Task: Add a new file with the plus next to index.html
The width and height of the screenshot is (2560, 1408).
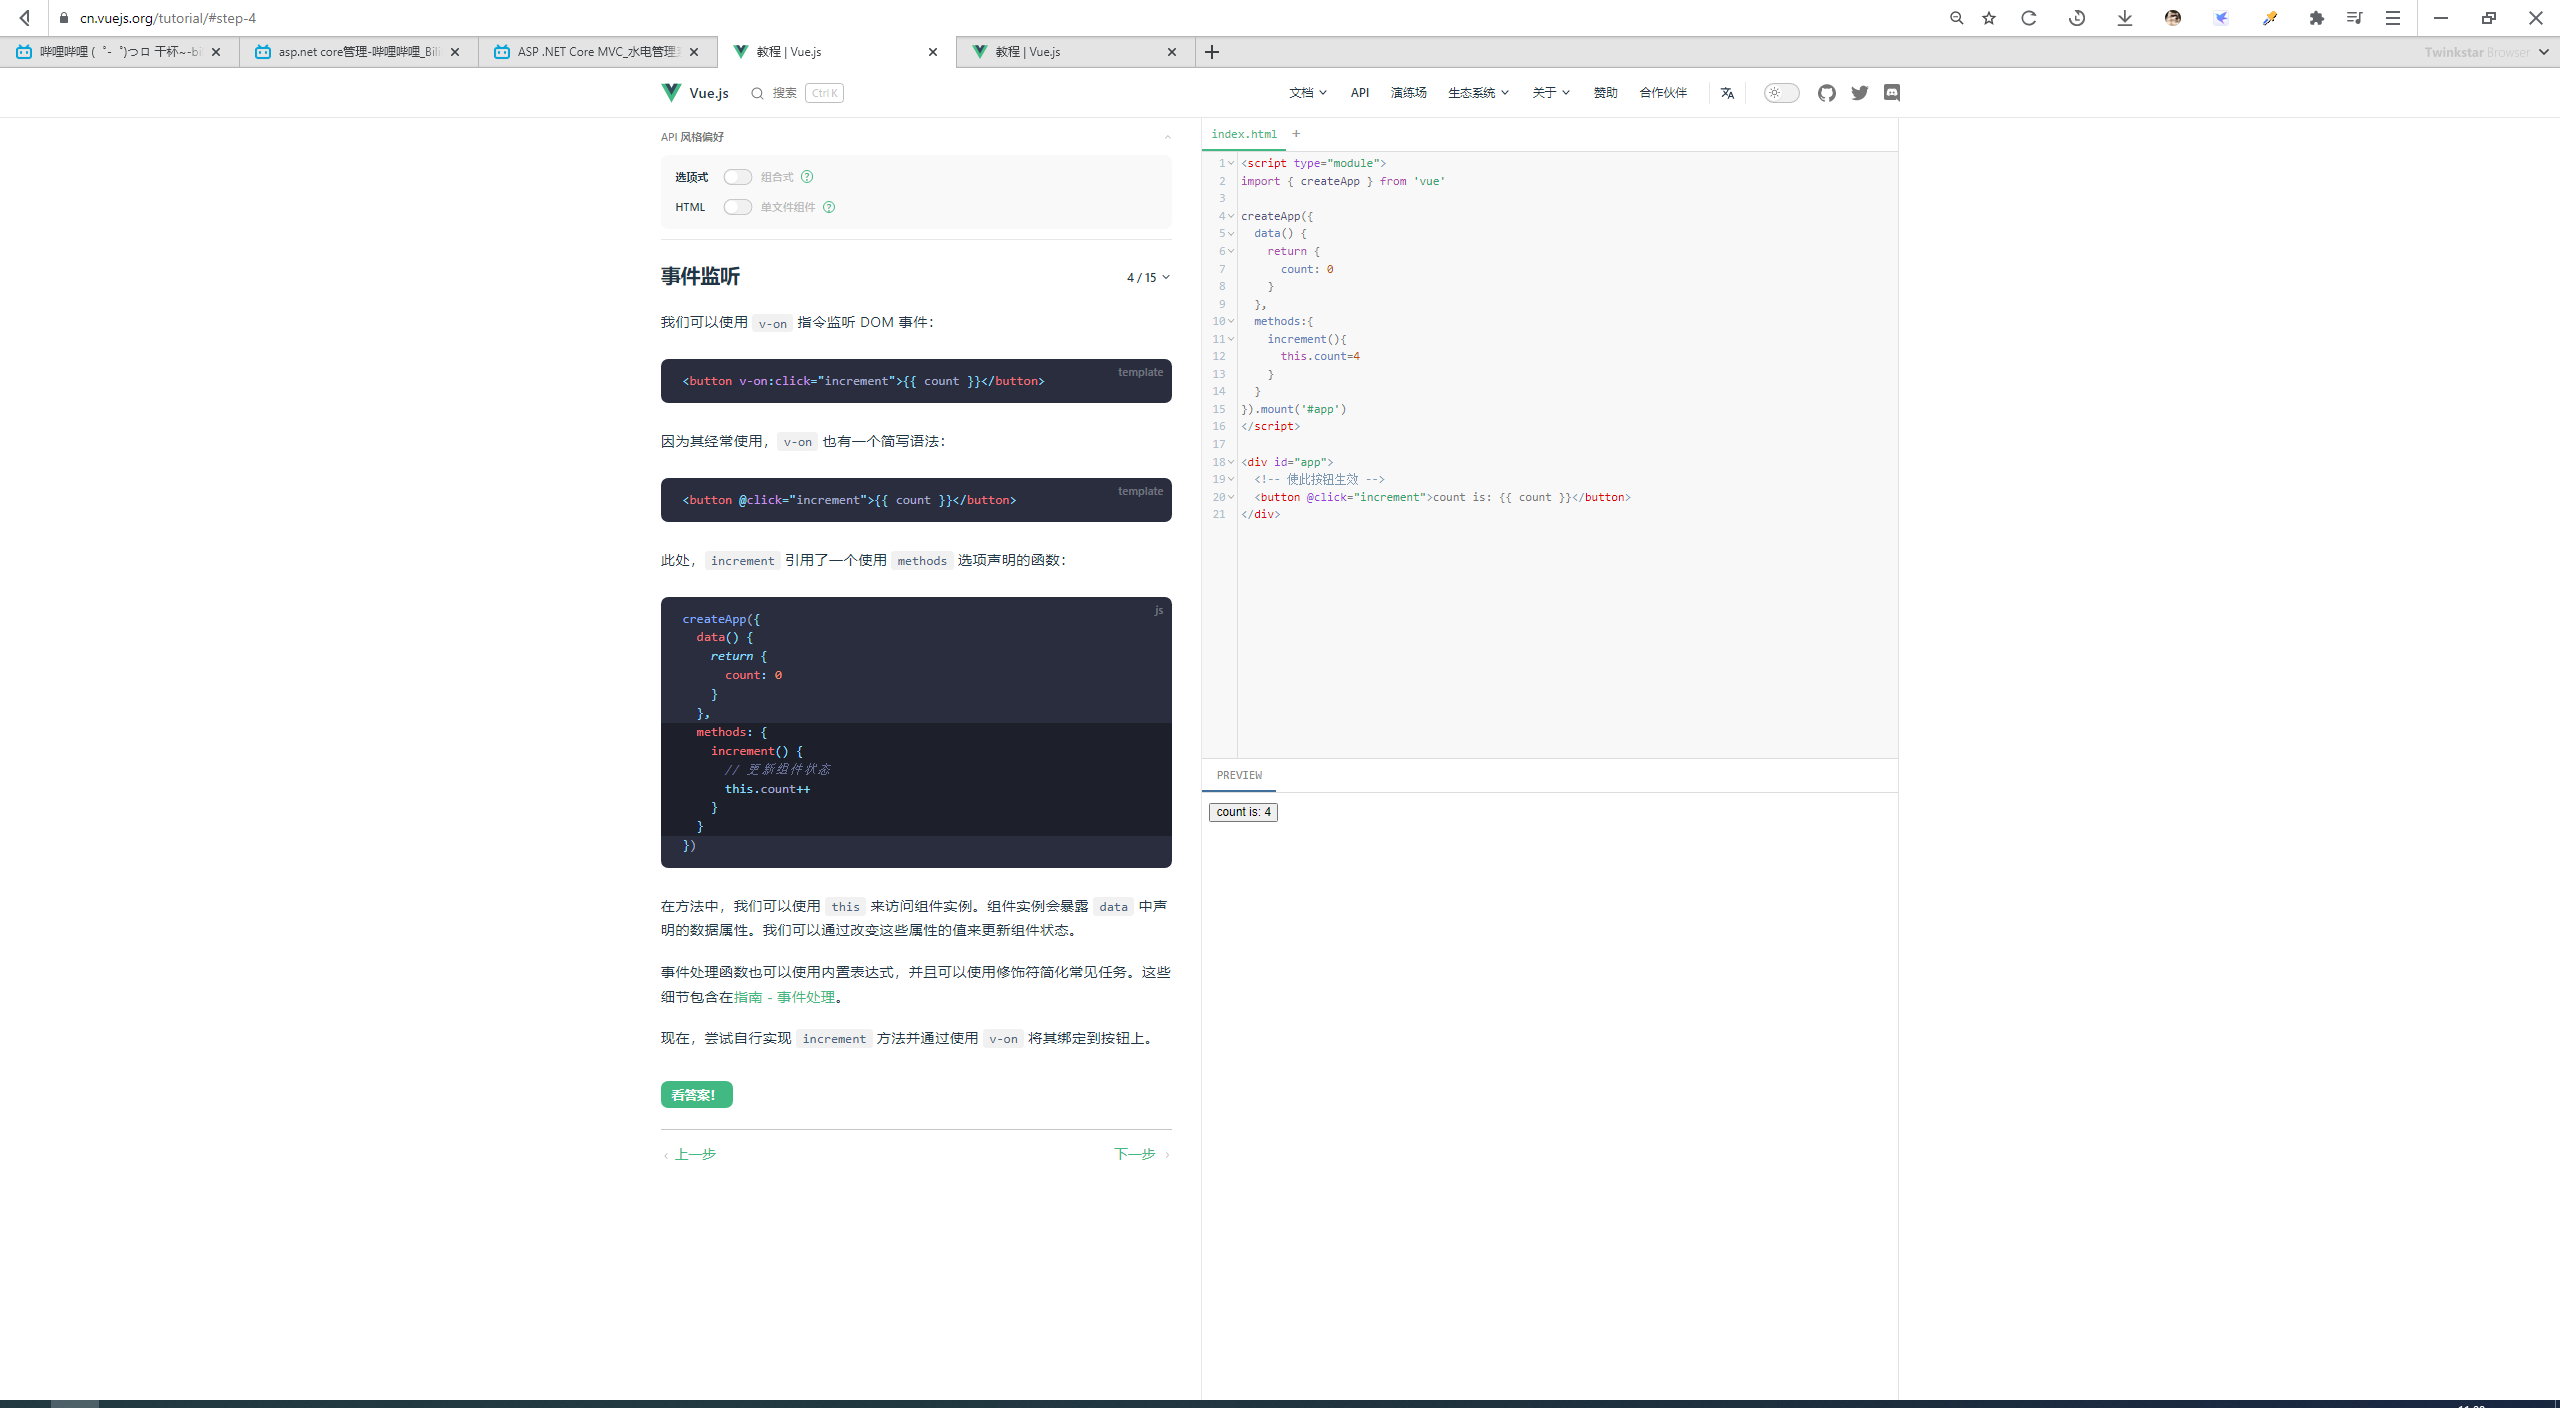Action: pos(1296,134)
